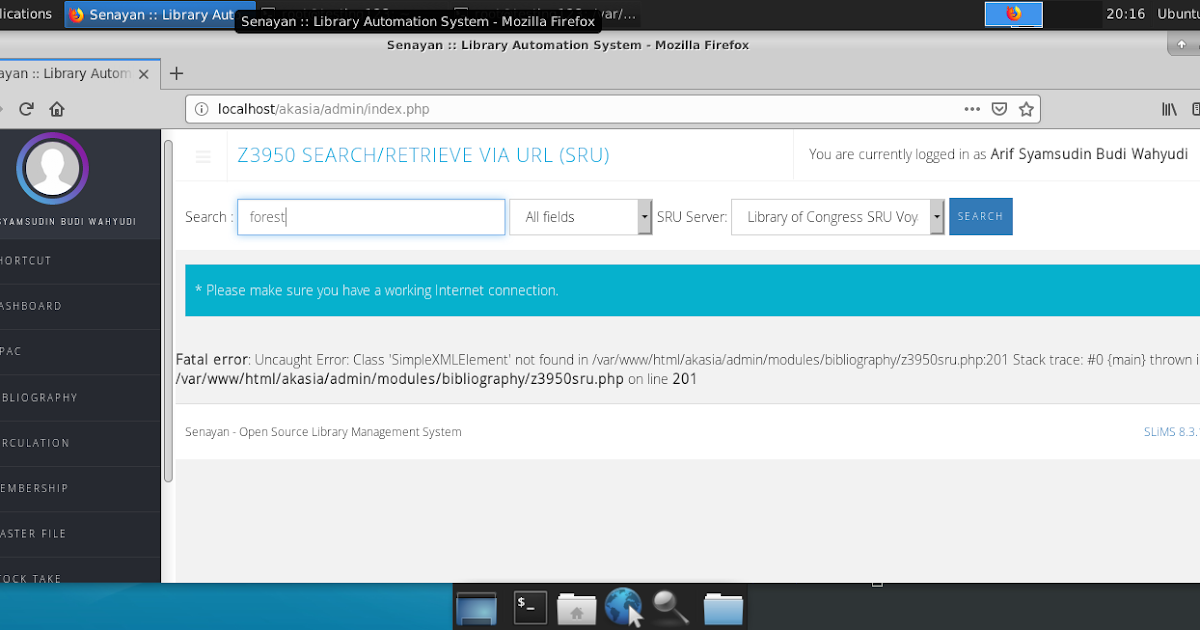The height and width of the screenshot is (630, 1200).
Task: Bookmark this page with the star icon
Action: click(1025, 109)
